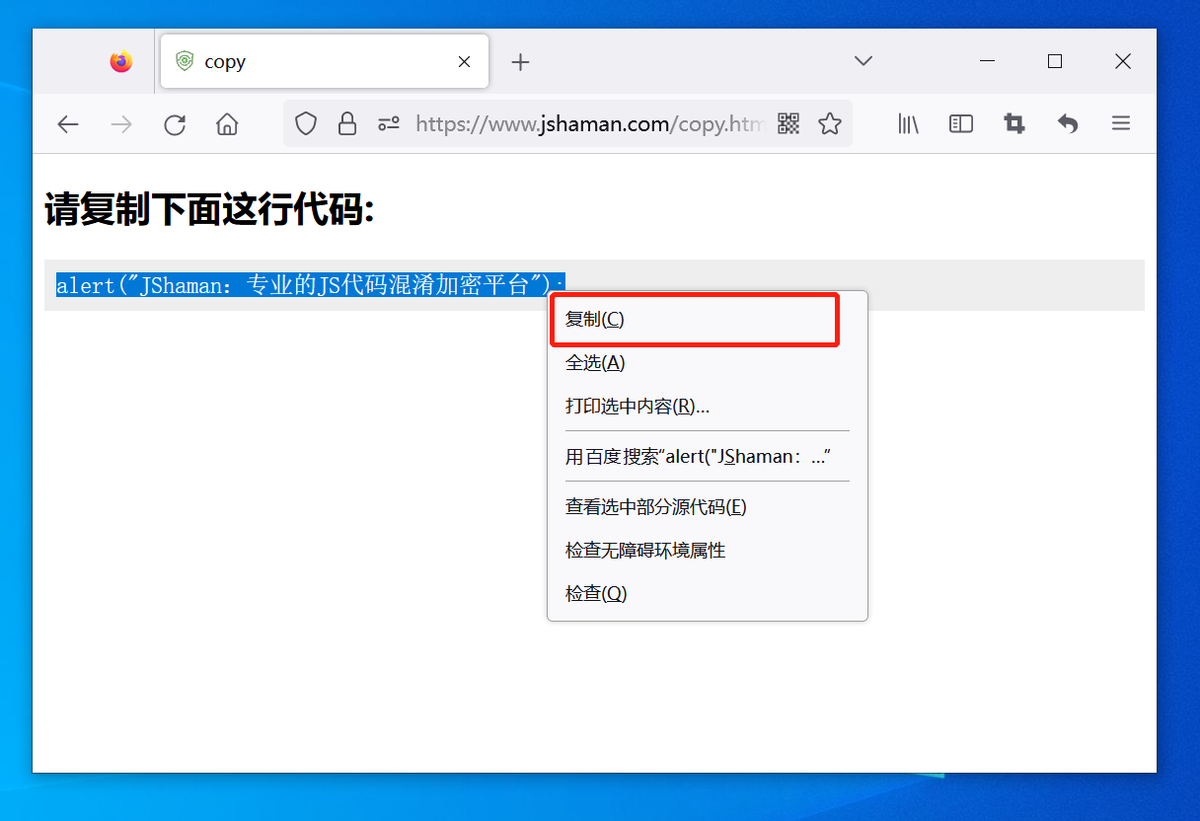
Task: Choose 查看选中部分源代码(E) menu entry
Action: [707, 507]
